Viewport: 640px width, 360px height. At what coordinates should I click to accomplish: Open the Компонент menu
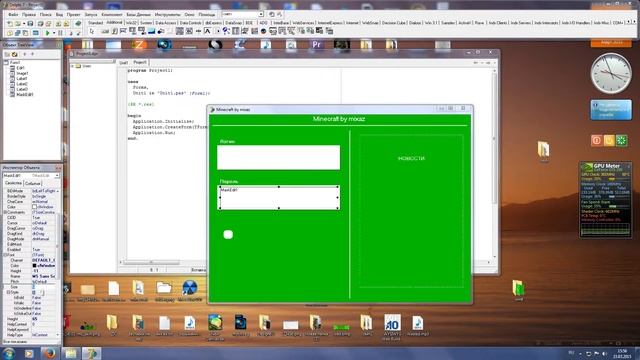pos(111,14)
